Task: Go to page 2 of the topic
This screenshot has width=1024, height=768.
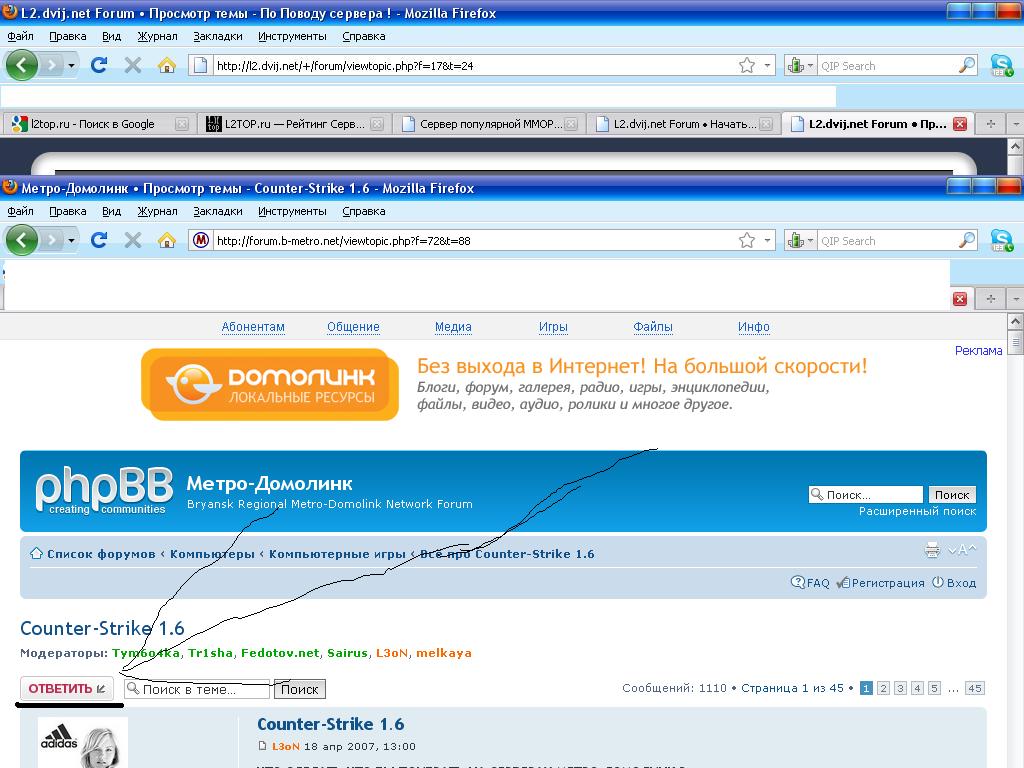Action: [x=883, y=688]
